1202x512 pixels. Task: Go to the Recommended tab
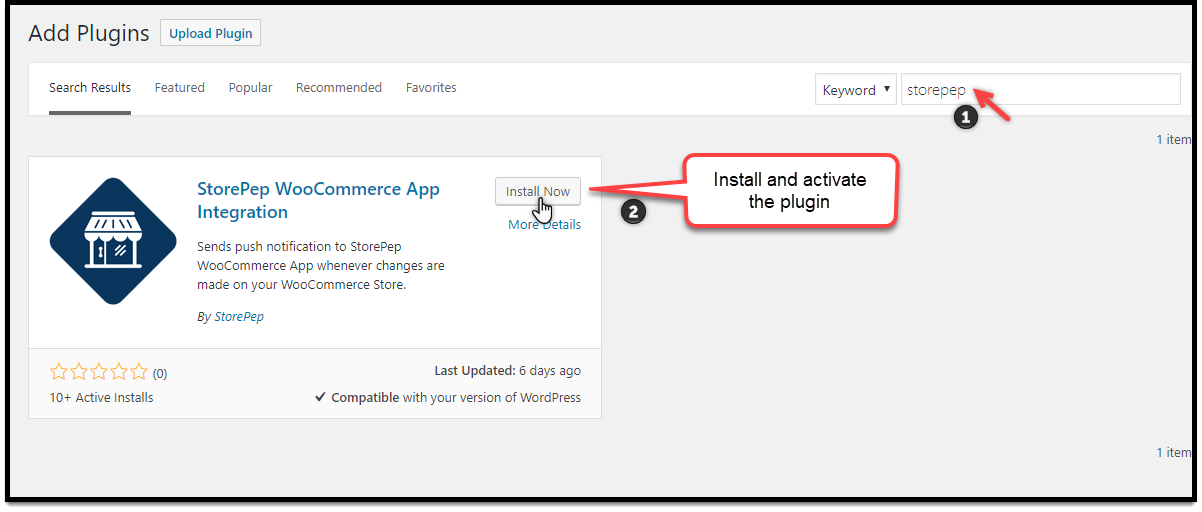click(x=339, y=88)
